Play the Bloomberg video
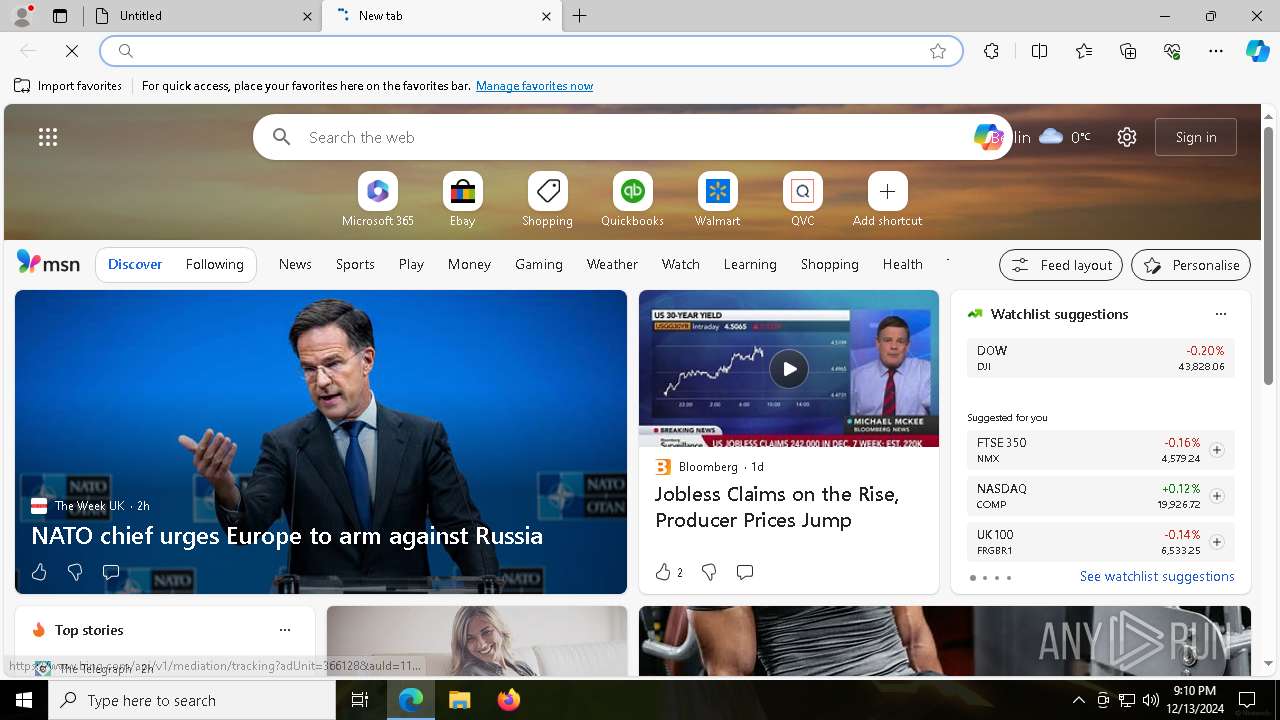Viewport: 1280px width, 720px height. click(789, 369)
